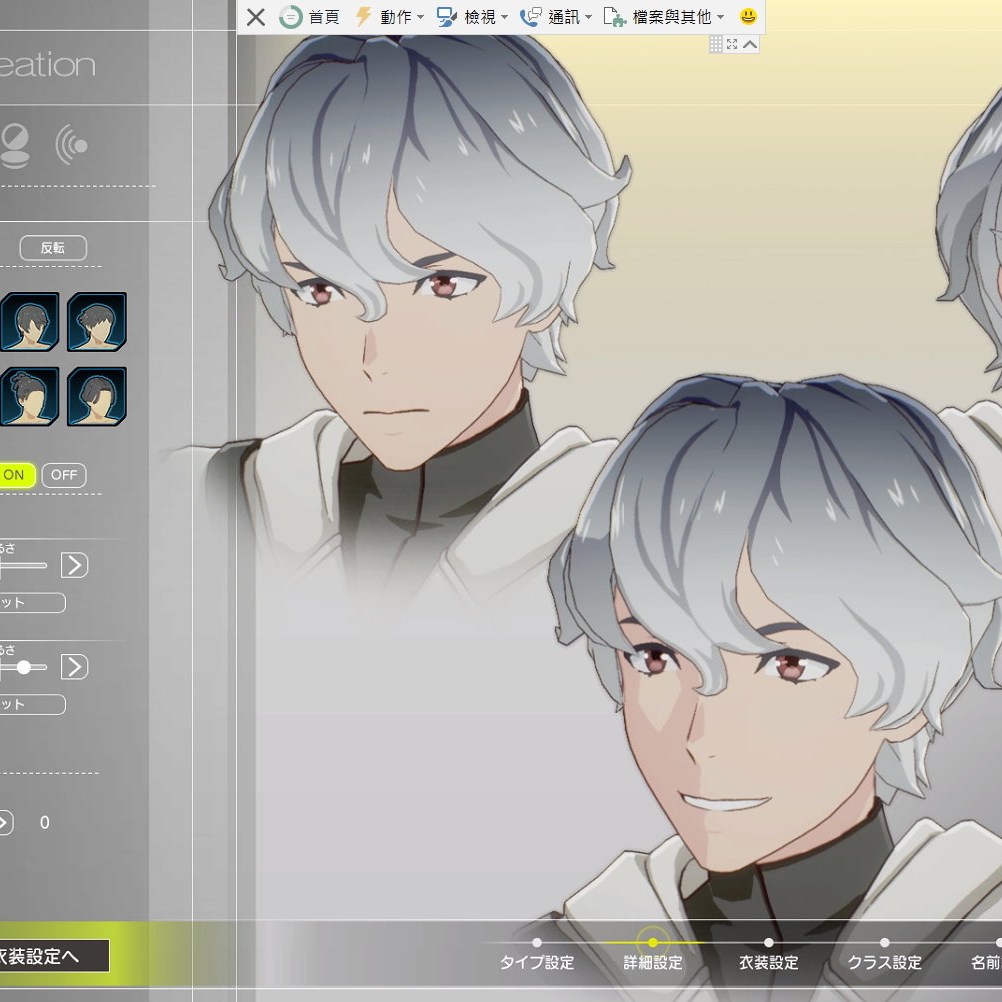Pick the top-knot bun hairstyle thumbnail
This screenshot has width=1002, height=1002.
point(29,396)
